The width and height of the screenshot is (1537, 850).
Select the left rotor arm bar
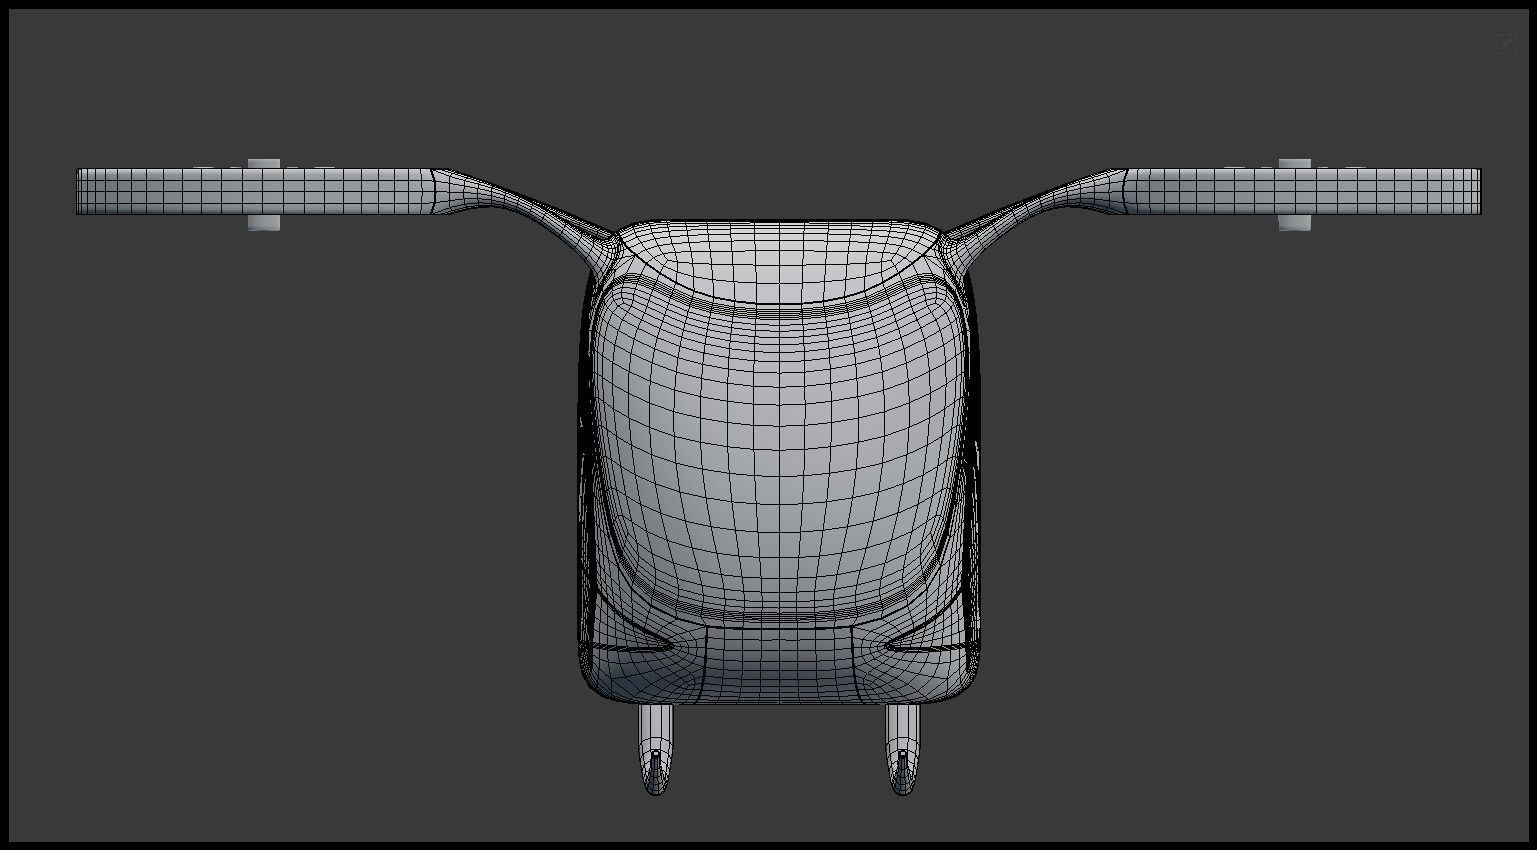point(255,191)
